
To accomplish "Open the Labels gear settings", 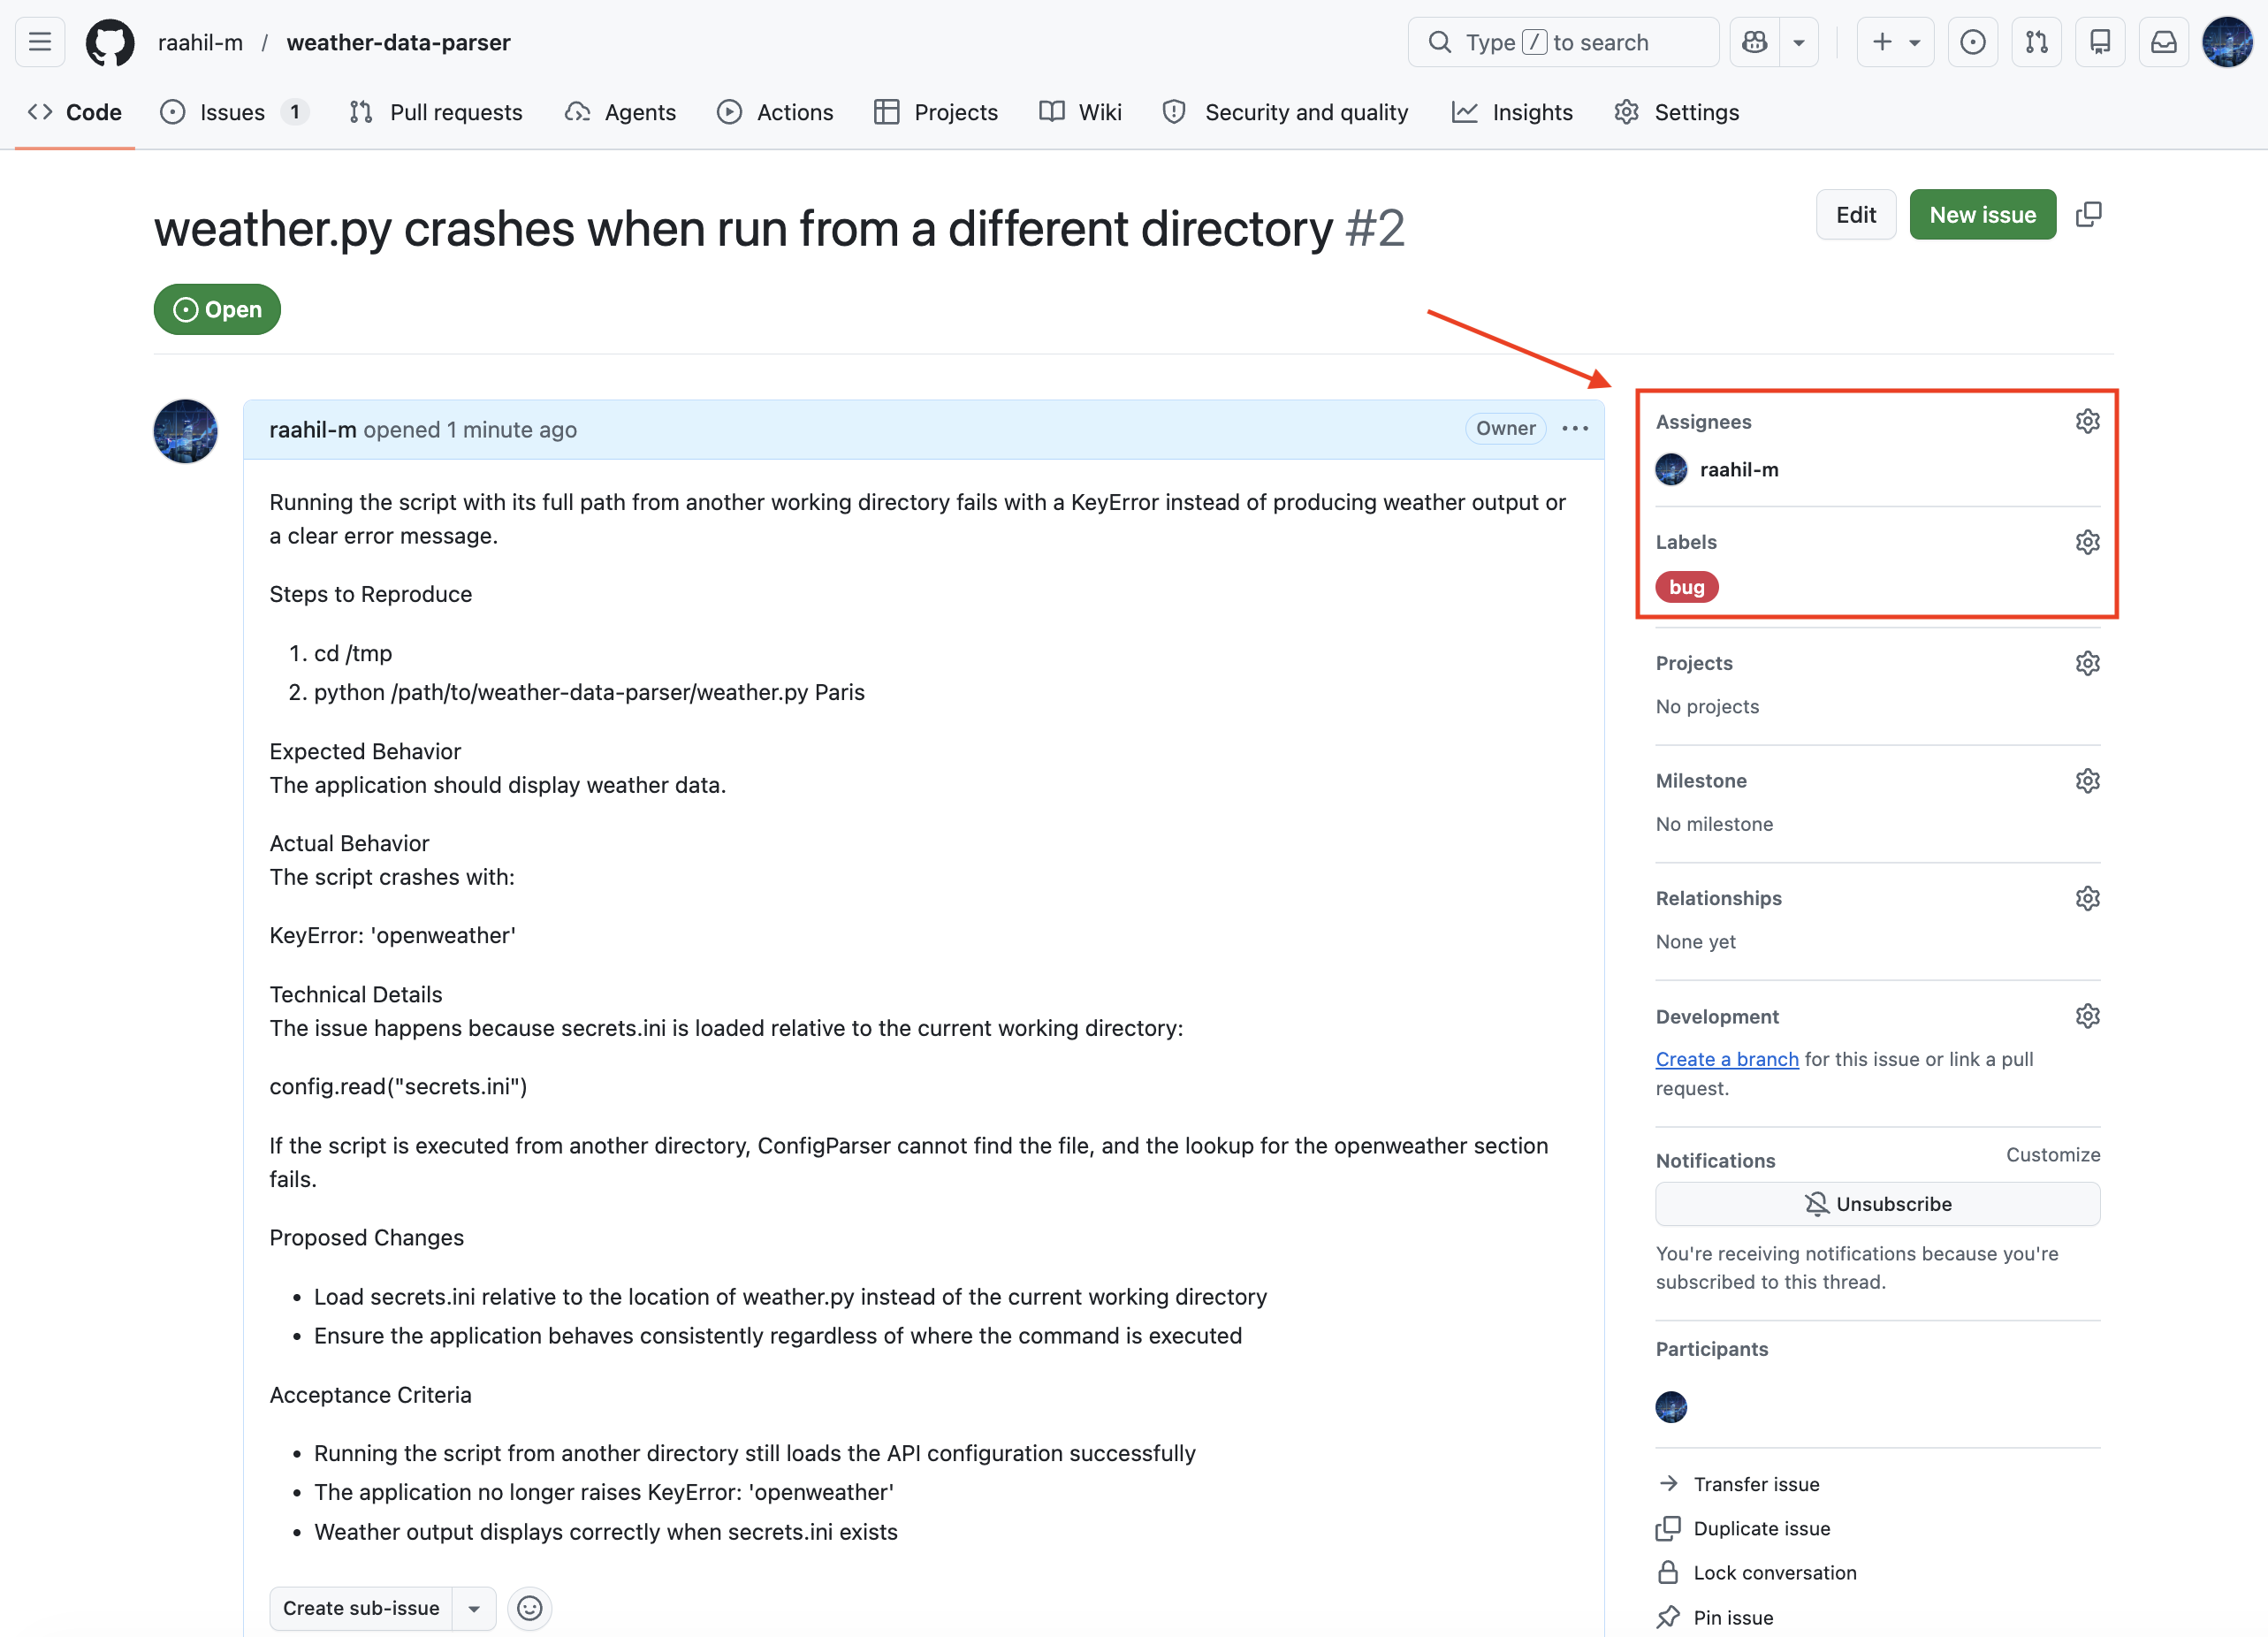I will point(2087,542).
